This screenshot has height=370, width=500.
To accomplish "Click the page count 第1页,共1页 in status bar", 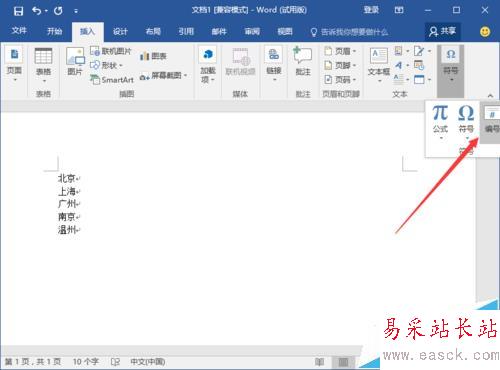I will point(32,362).
